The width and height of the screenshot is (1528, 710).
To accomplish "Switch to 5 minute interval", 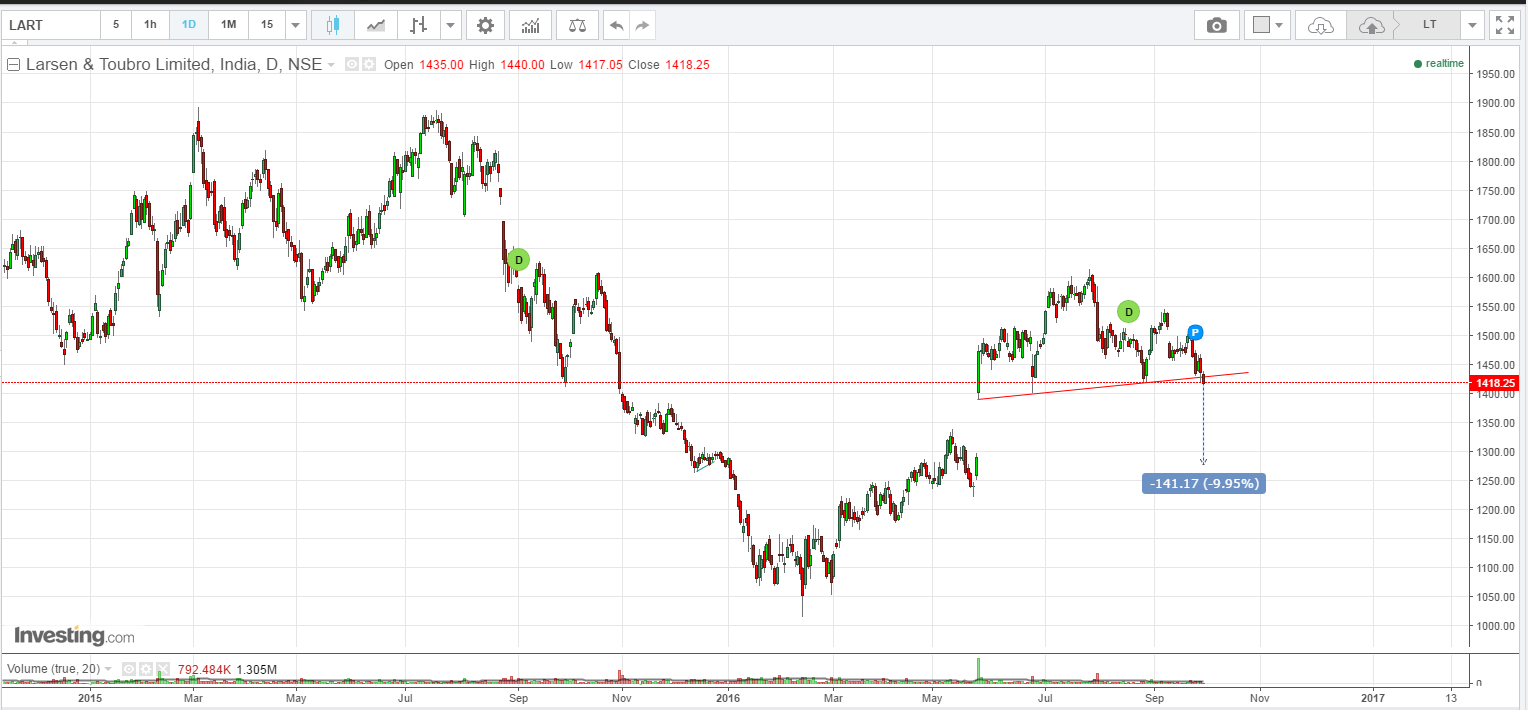I will point(116,25).
